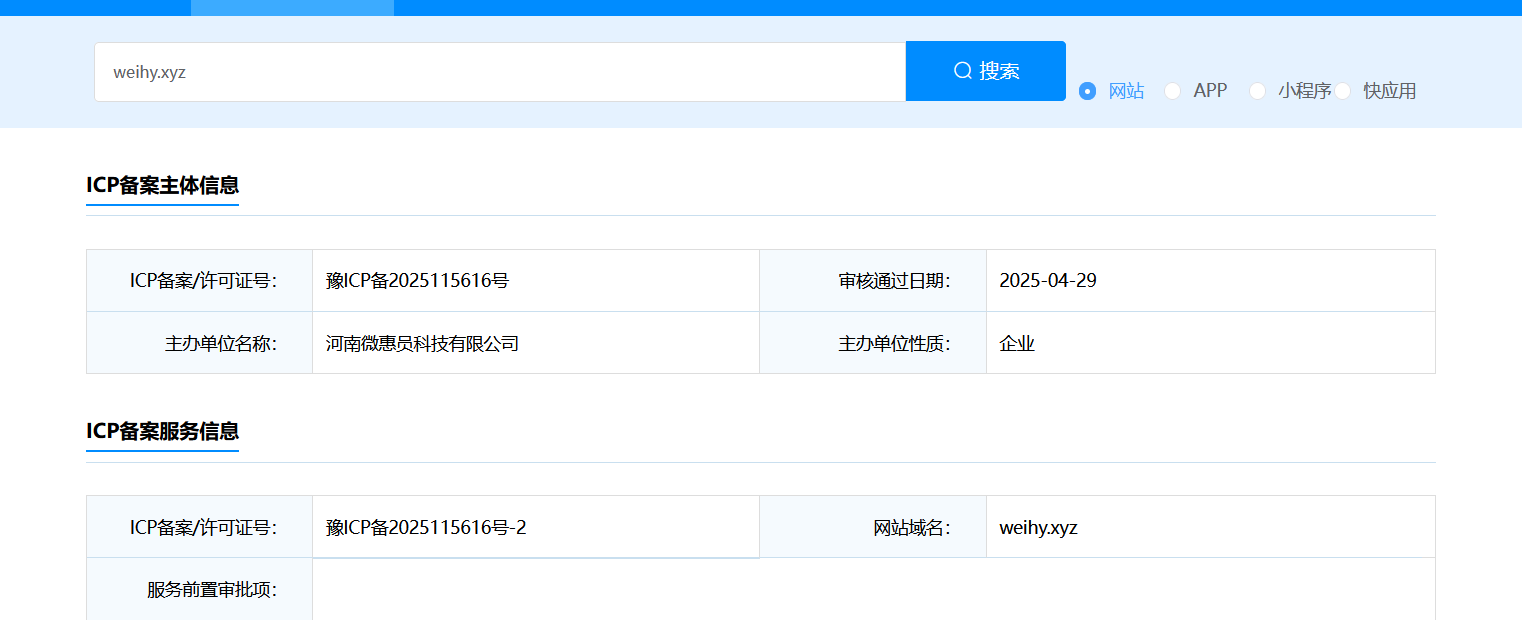
Task: Click the 河南微惠员科技有限公司 company name
Action: click(422, 344)
